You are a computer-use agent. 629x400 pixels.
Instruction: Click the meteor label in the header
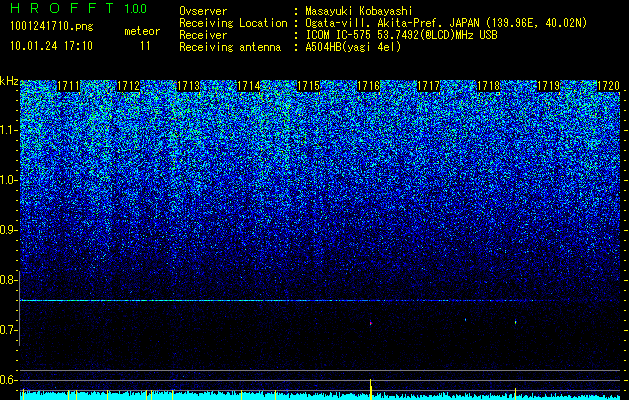pyautogui.click(x=142, y=31)
